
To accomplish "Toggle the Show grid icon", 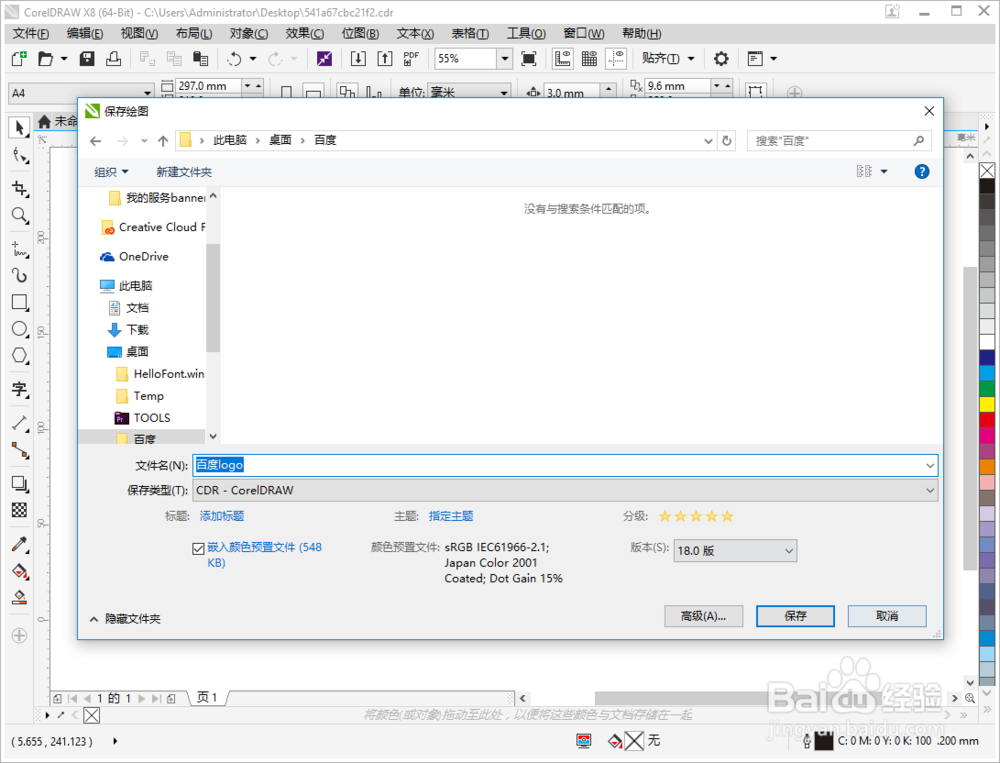I will (x=589, y=59).
